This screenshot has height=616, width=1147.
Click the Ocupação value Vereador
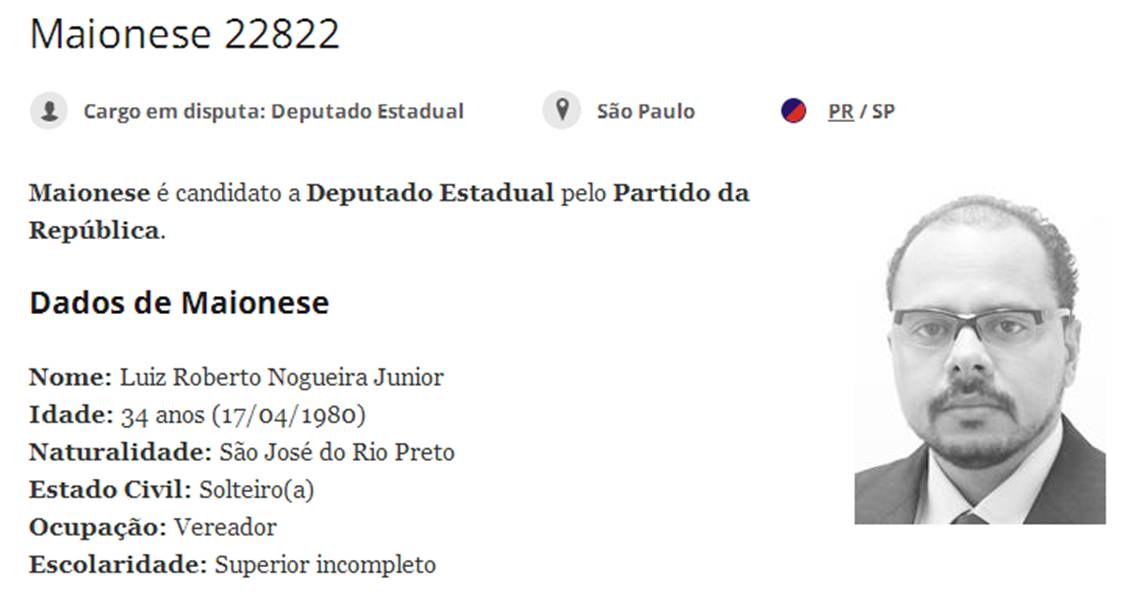click(225, 527)
